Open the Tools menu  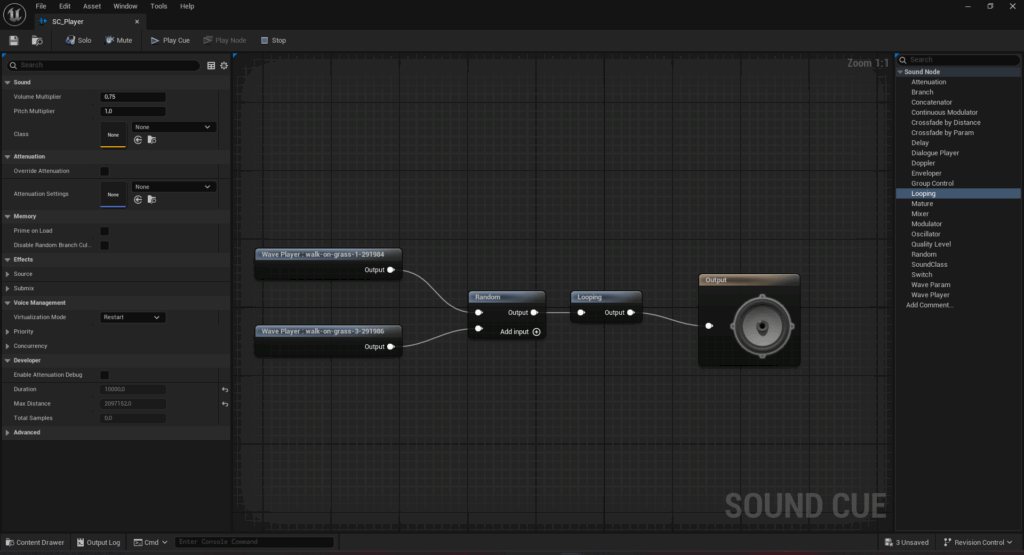tap(158, 6)
